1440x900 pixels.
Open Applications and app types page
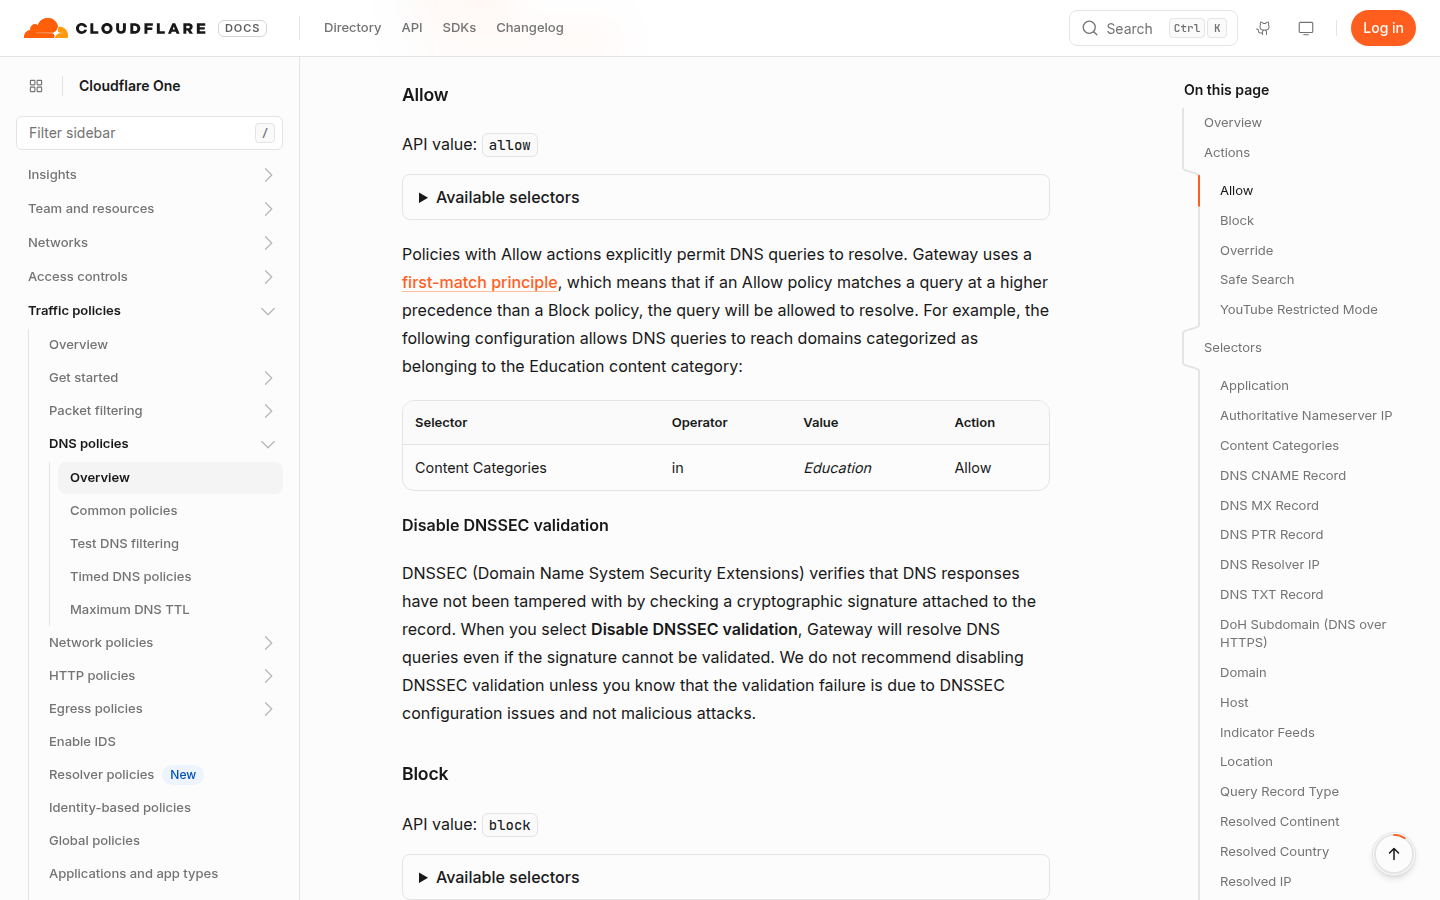133,874
